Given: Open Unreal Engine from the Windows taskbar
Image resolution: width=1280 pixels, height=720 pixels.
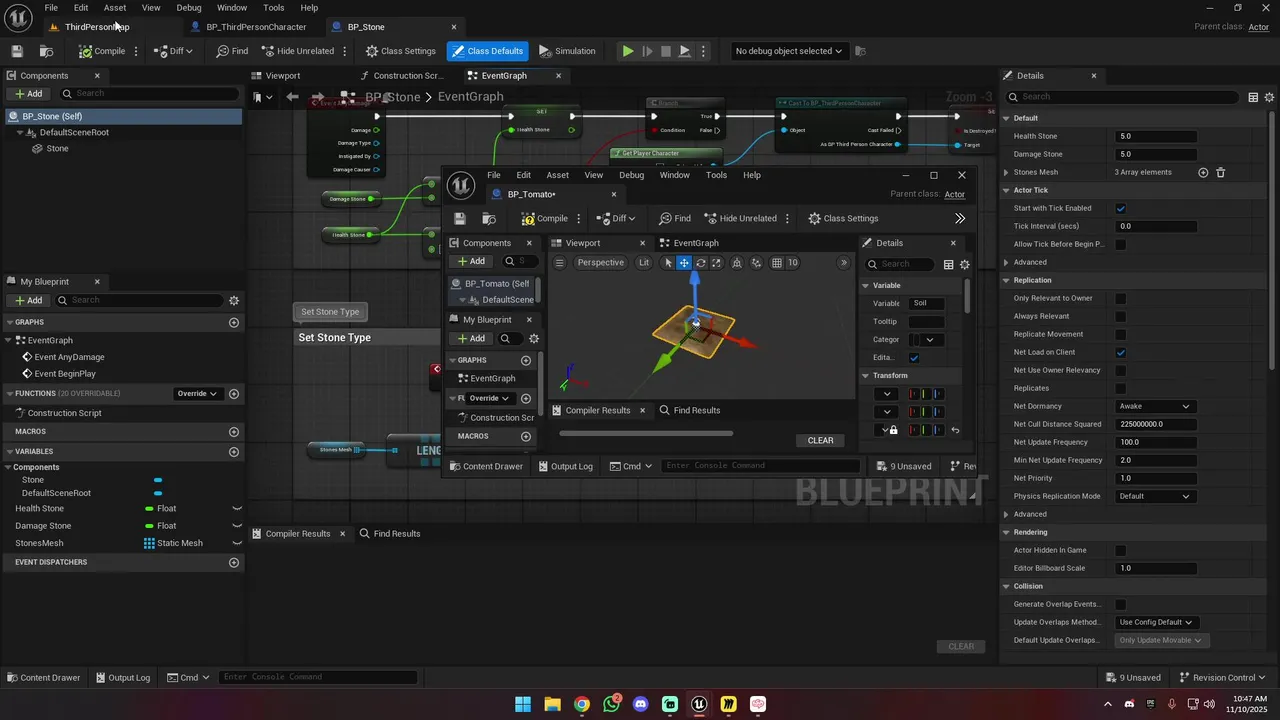Looking at the screenshot, I should 699,704.
